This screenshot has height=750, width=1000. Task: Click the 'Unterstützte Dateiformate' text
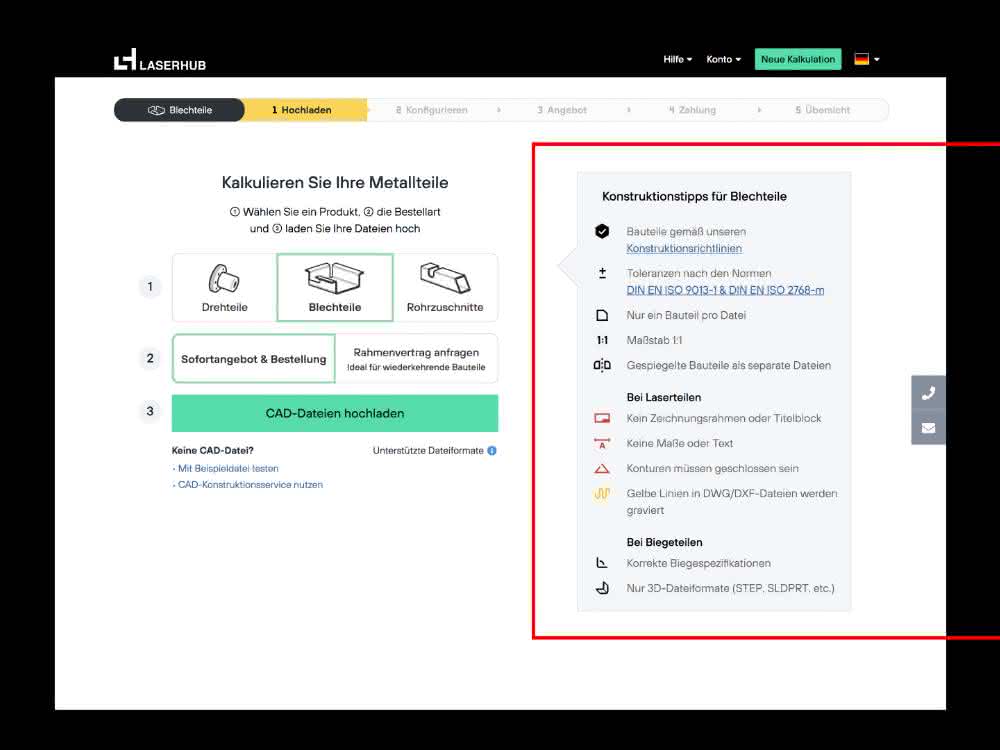click(x=428, y=450)
